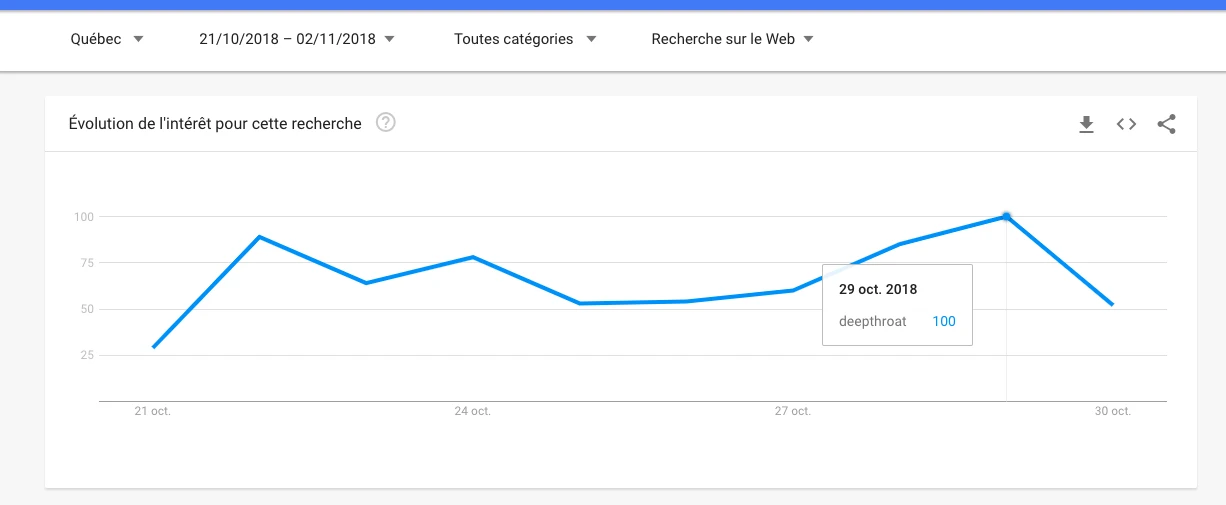The width and height of the screenshot is (1226, 505).
Task: Click the deepthroat term in tooltip
Action: 873,321
